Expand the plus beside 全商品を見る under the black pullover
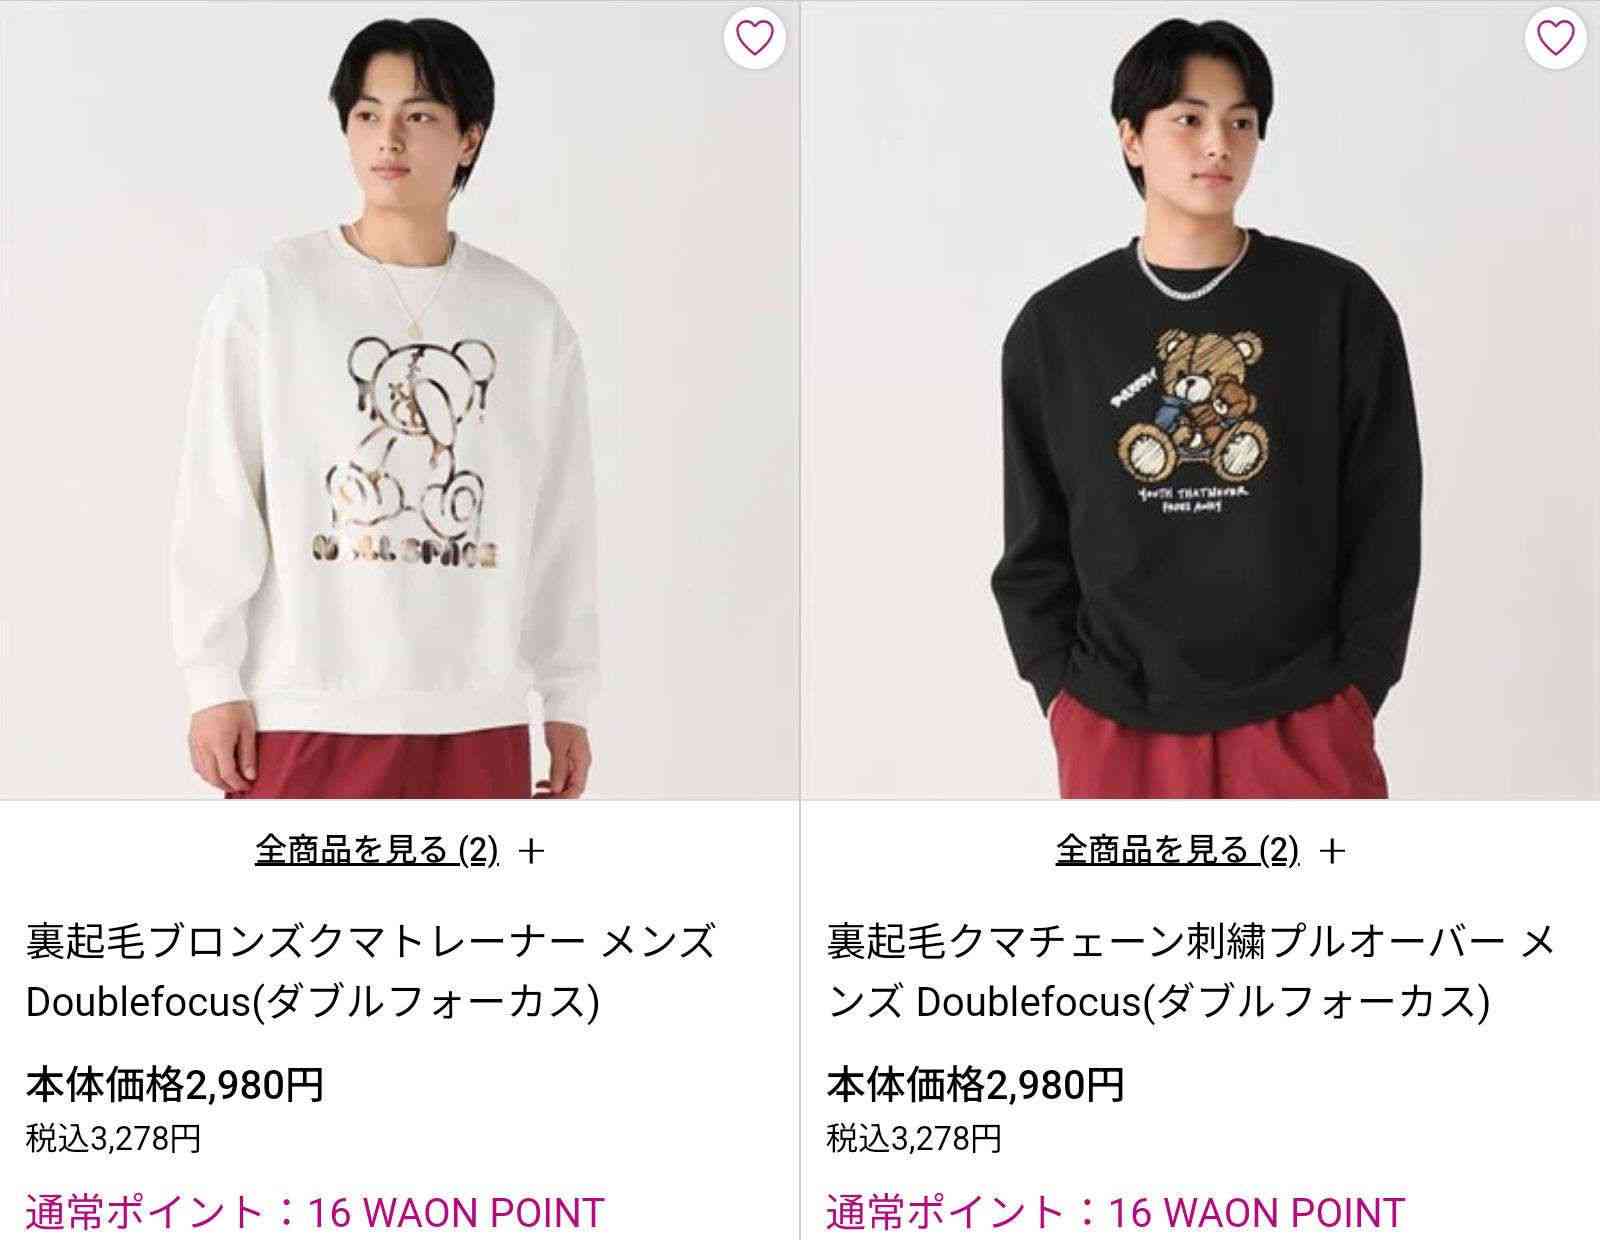This screenshot has width=1600, height=1240. (1333, 852)
